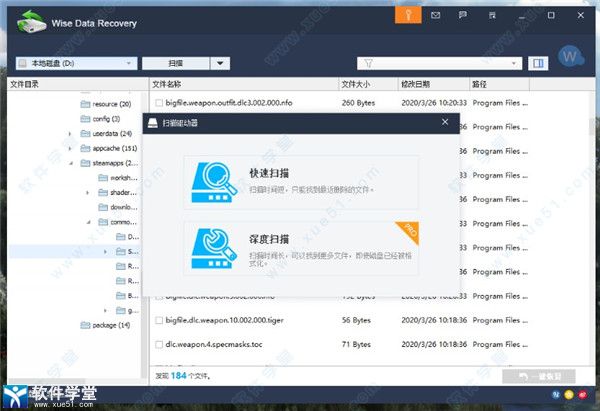Expand the shader... folder node
The height and width of the screenshot is (411, 600).
[x=88, y=192]
